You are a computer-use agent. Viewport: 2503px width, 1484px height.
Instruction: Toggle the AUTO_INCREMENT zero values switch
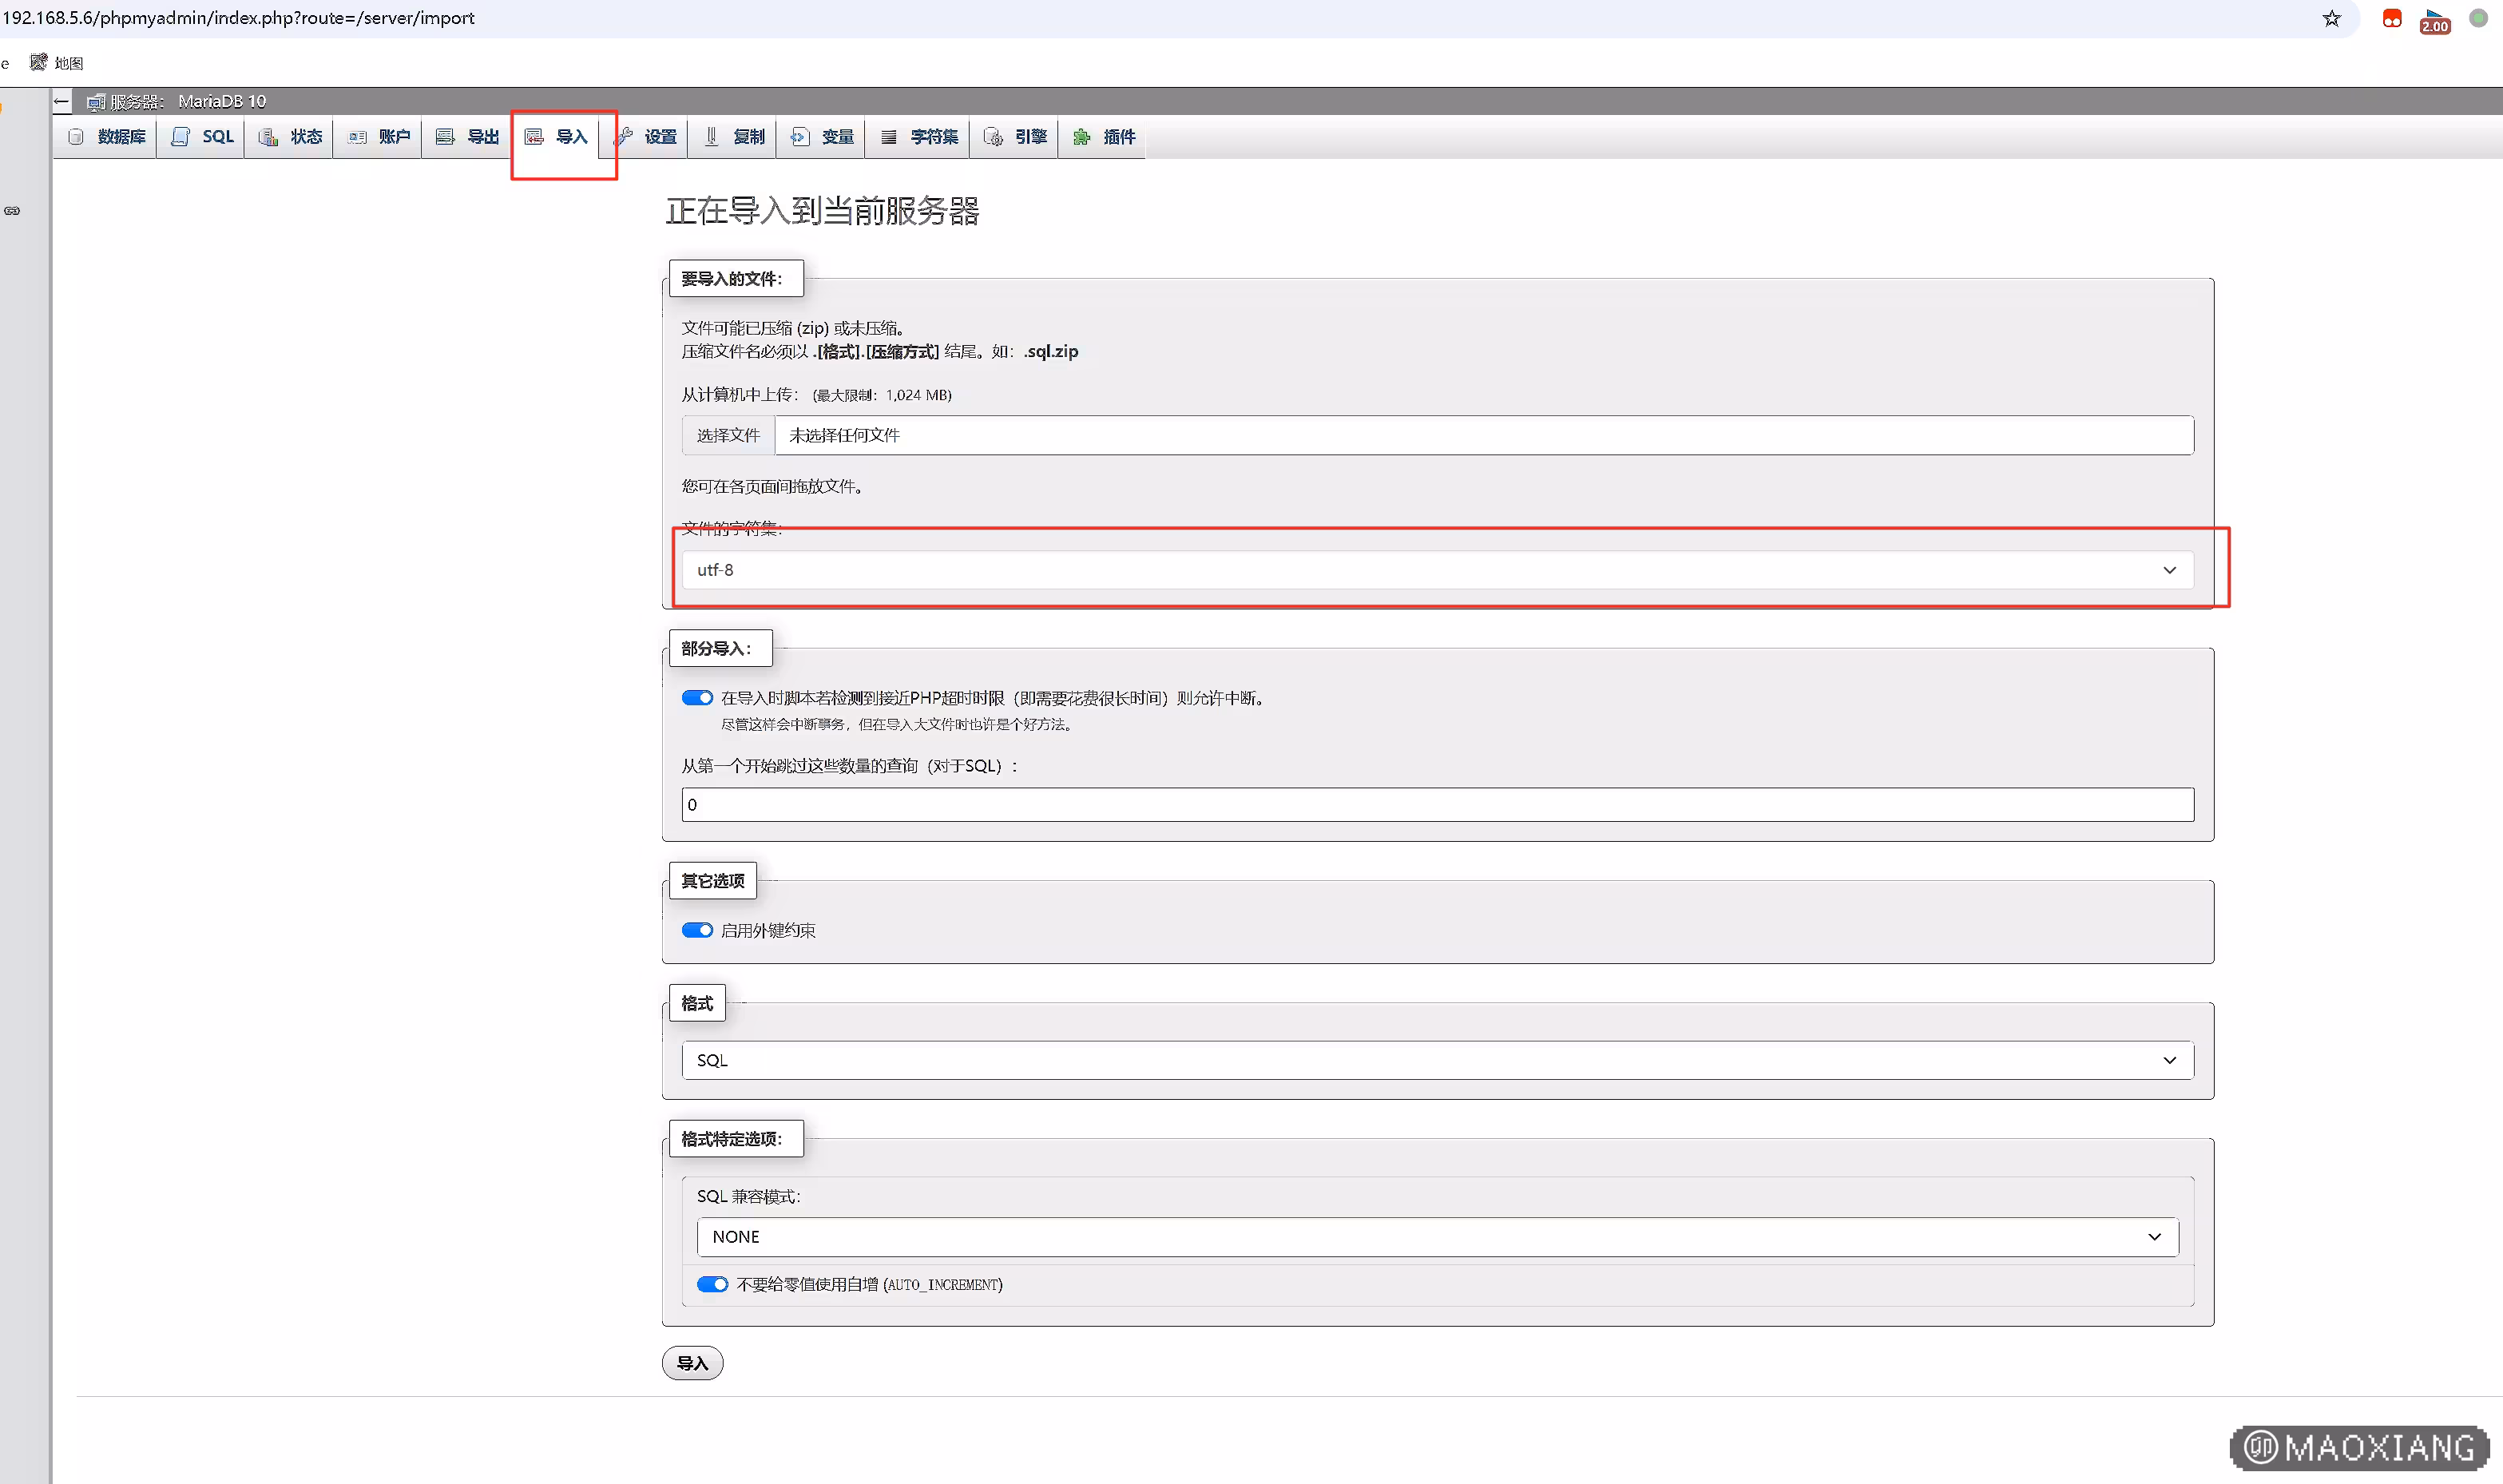click(712, 1284)
